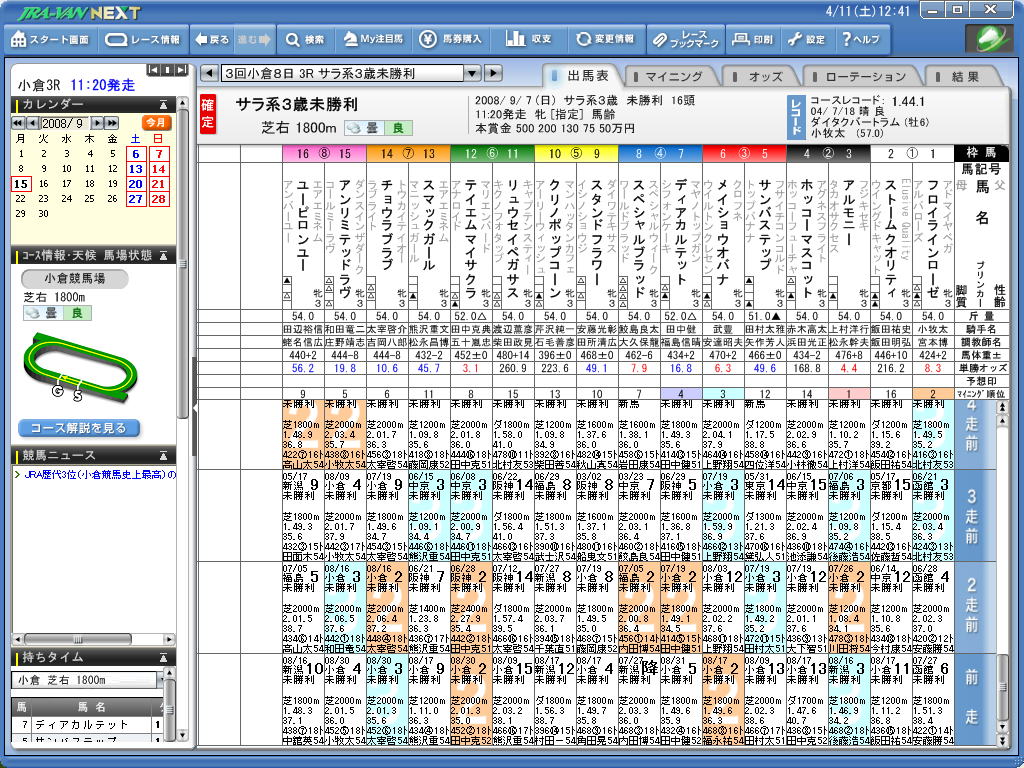This screenshot has width=1024, height=768.
Task: Open 設定 settings with wrench icon
Action: click(807, 40)
